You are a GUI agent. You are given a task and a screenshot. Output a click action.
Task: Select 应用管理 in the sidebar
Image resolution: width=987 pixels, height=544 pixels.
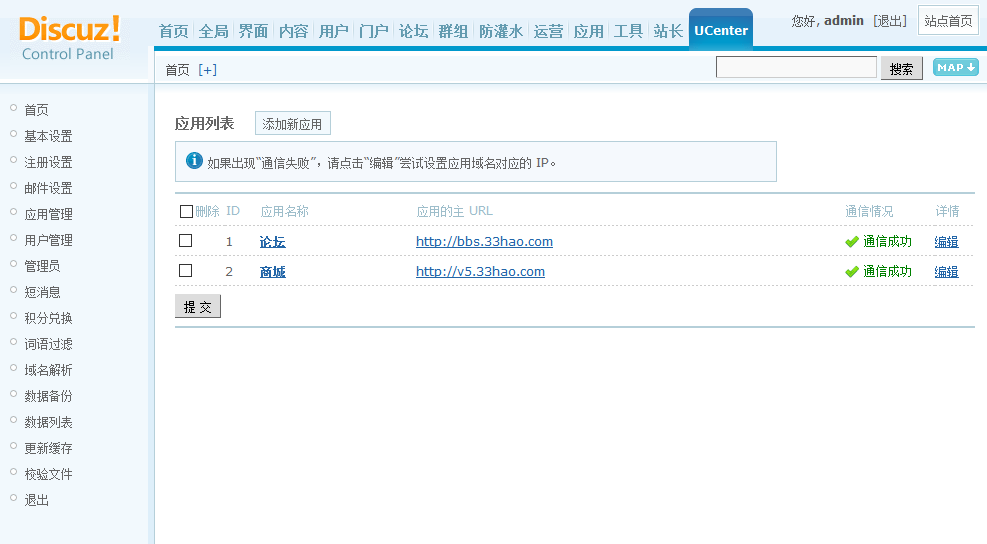48,214
